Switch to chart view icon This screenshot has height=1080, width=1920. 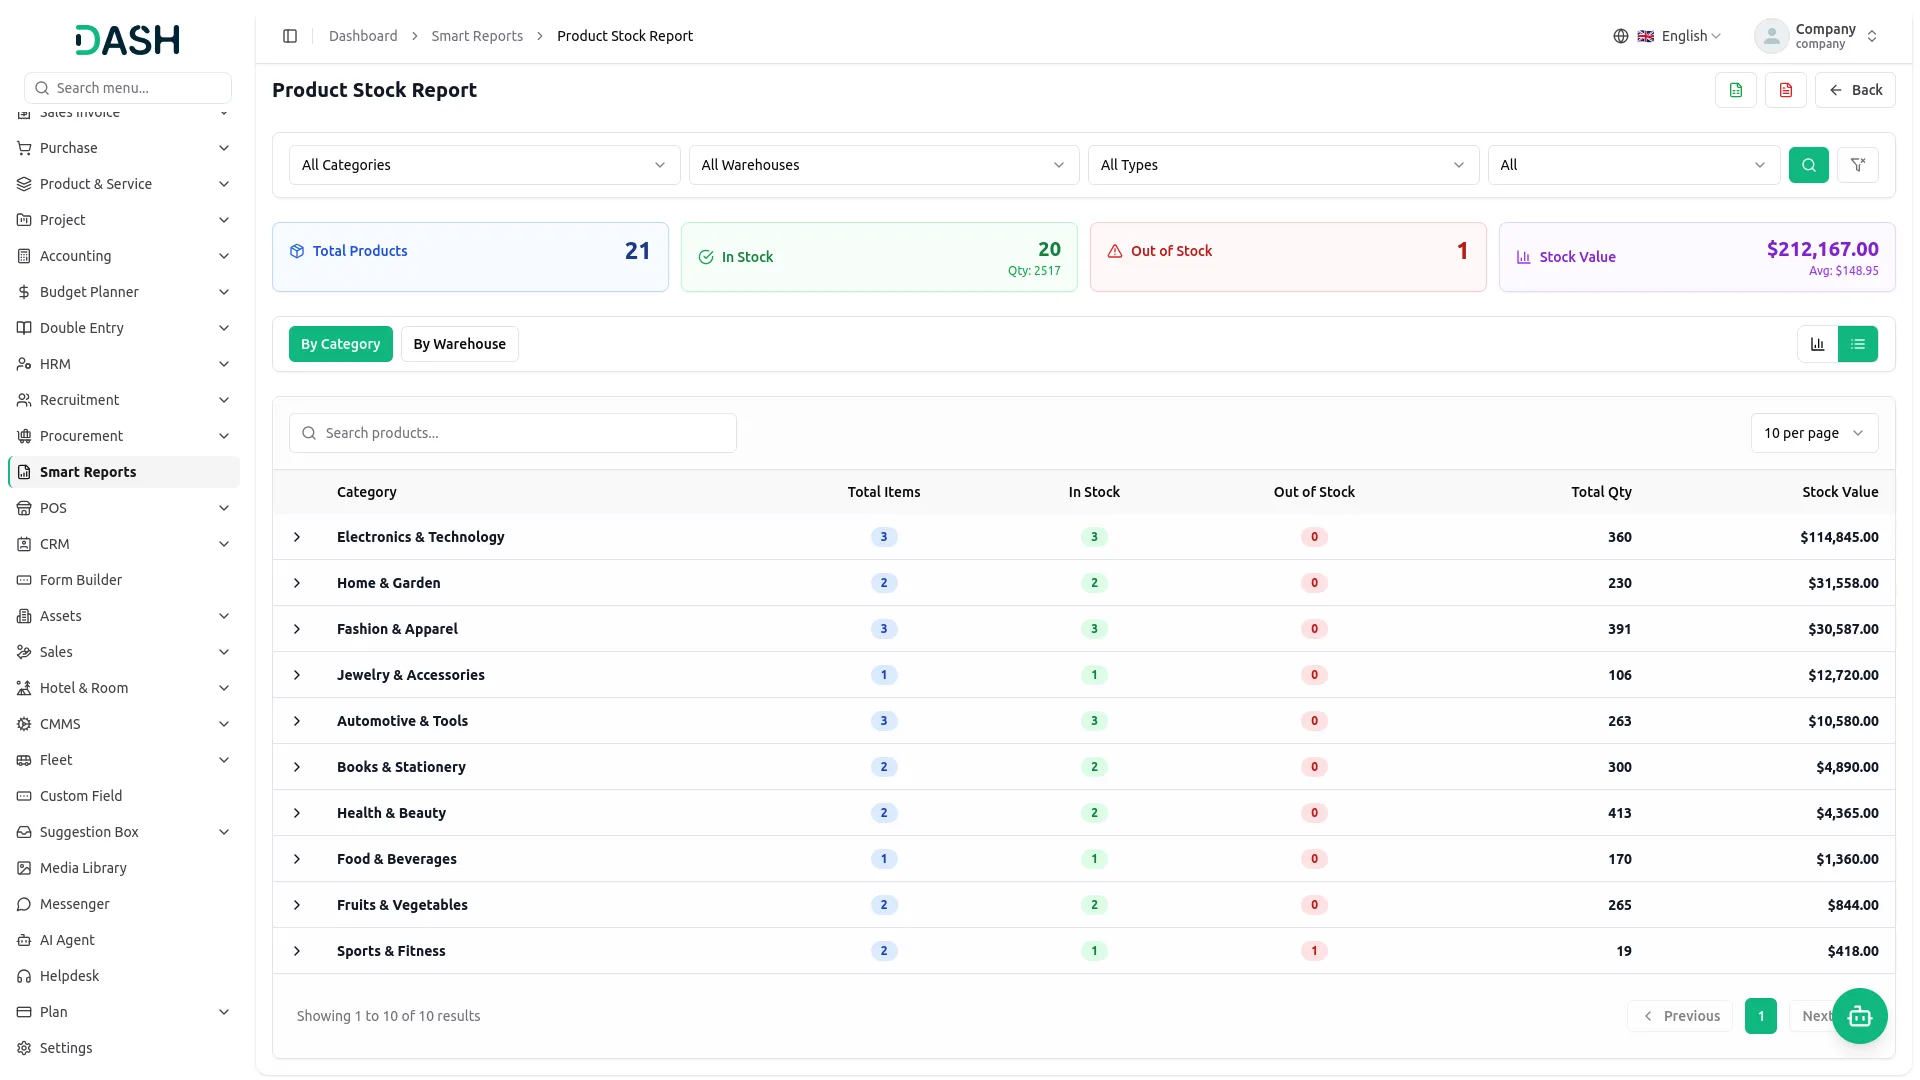tap(1818, 344)
